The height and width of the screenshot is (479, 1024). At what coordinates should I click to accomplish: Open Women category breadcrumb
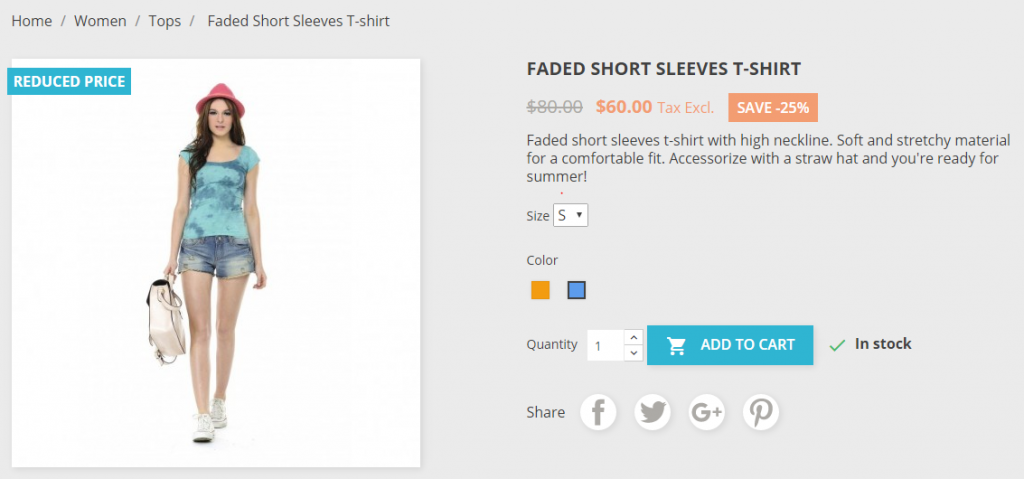pyautogui.click(x=100, y=21)
